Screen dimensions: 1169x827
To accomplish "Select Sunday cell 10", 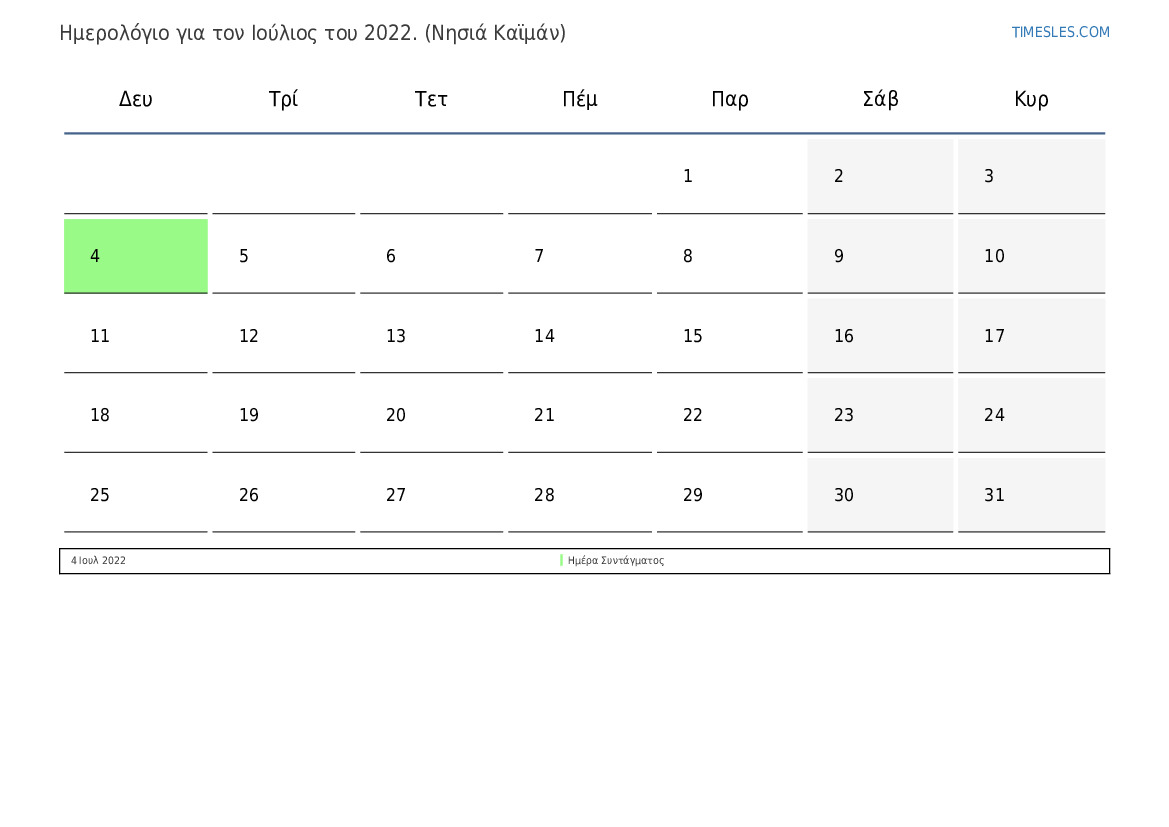I will point(1031,256).
